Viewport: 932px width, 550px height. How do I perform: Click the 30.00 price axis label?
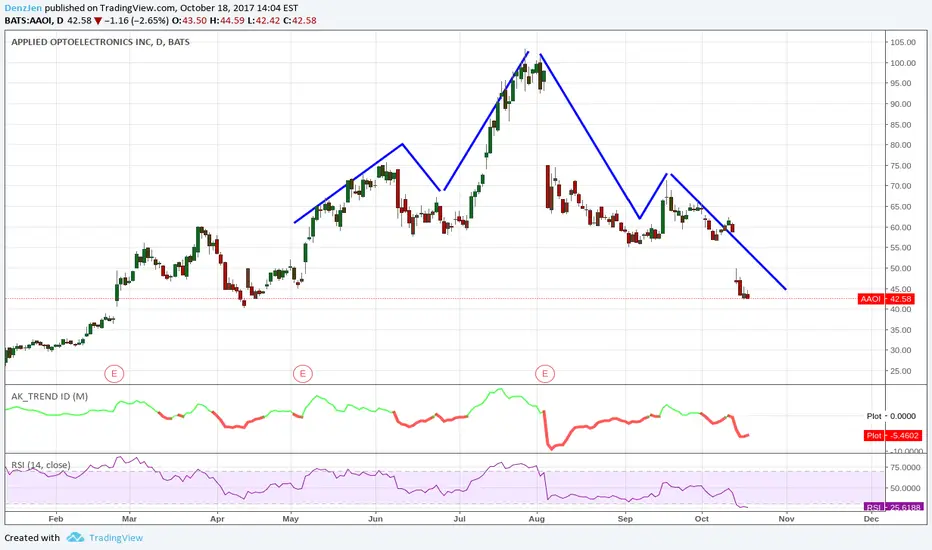pos(902,350)
